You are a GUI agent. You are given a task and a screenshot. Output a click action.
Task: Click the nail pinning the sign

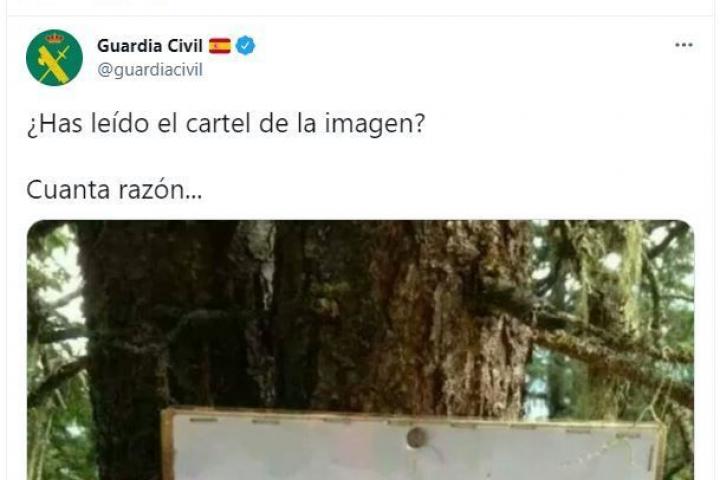[x=416, y=438]
